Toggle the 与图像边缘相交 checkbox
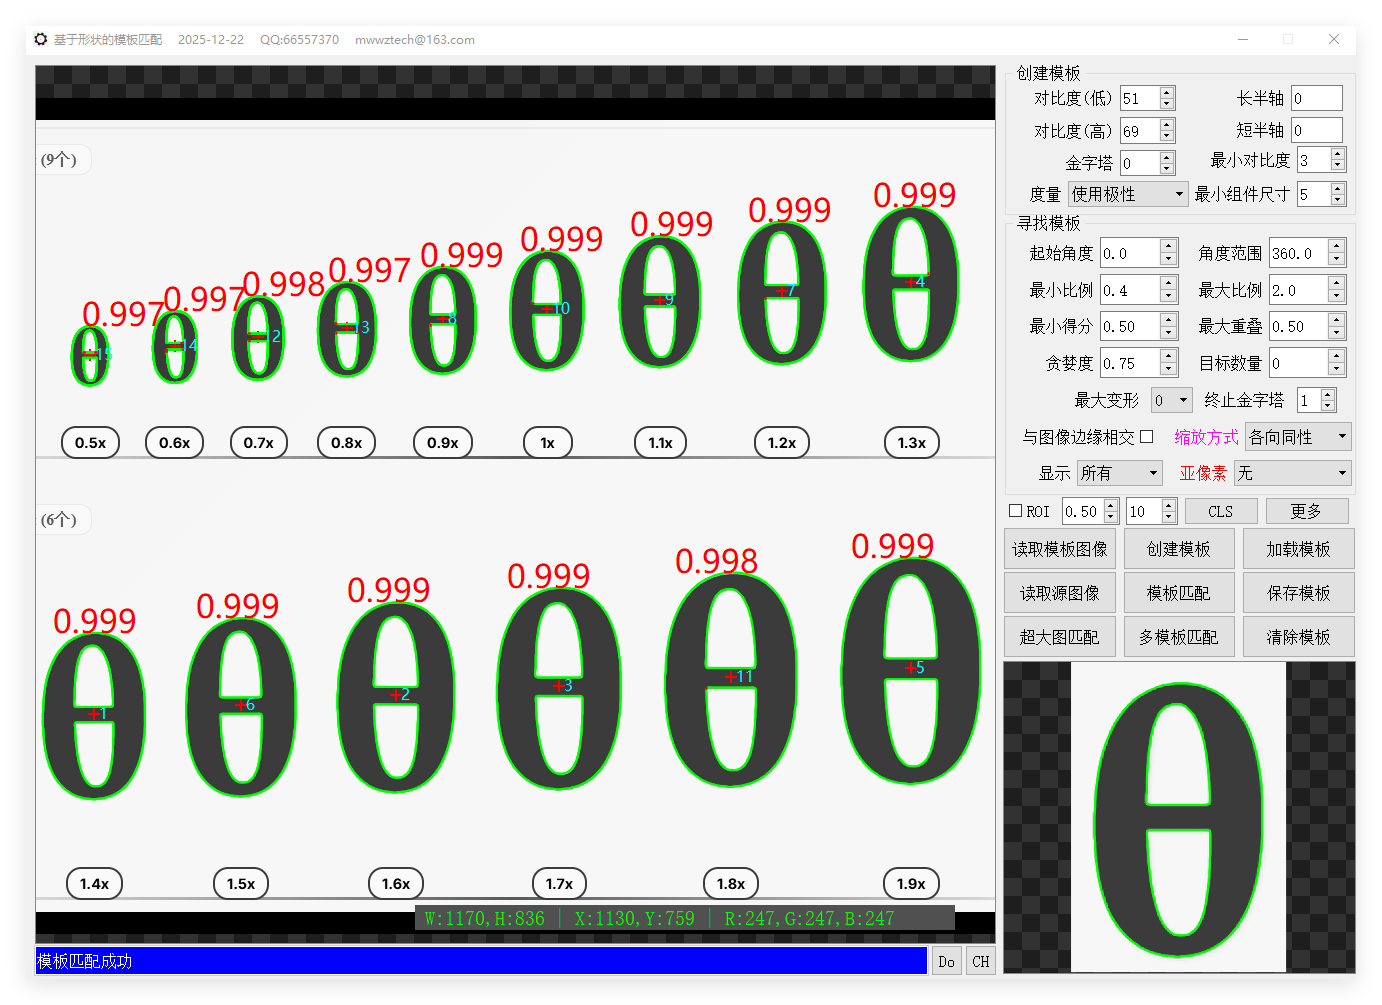This screenshot has height=1005, width=1382. 1147,437
